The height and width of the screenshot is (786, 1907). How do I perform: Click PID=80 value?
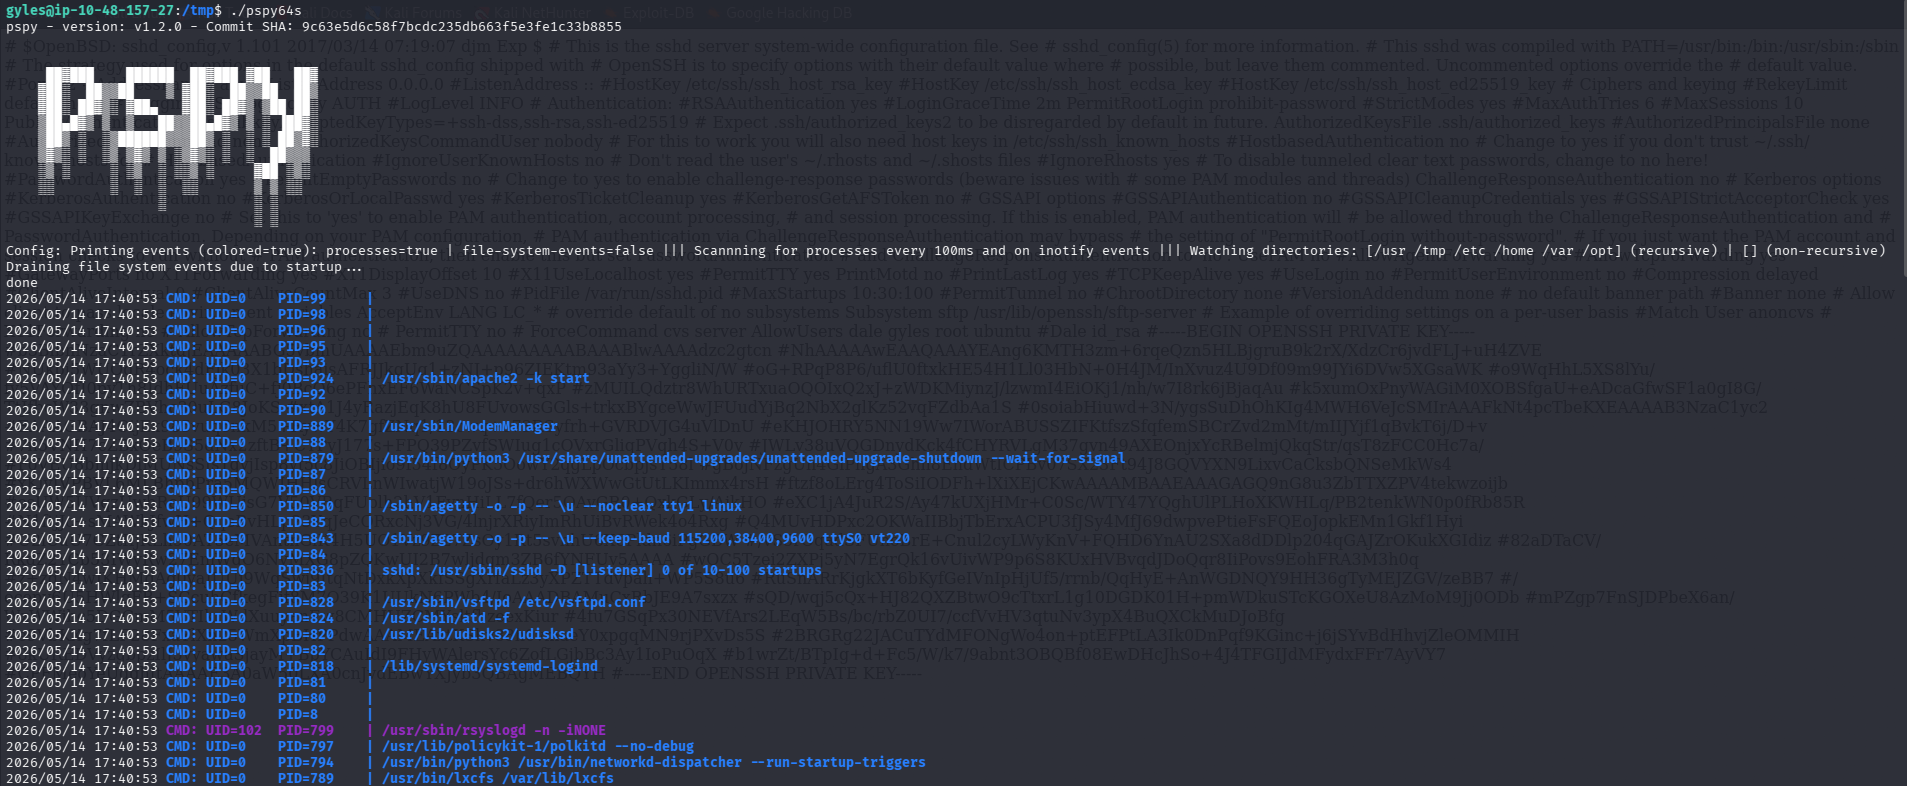pyautogui.click(x=302, y=699)
